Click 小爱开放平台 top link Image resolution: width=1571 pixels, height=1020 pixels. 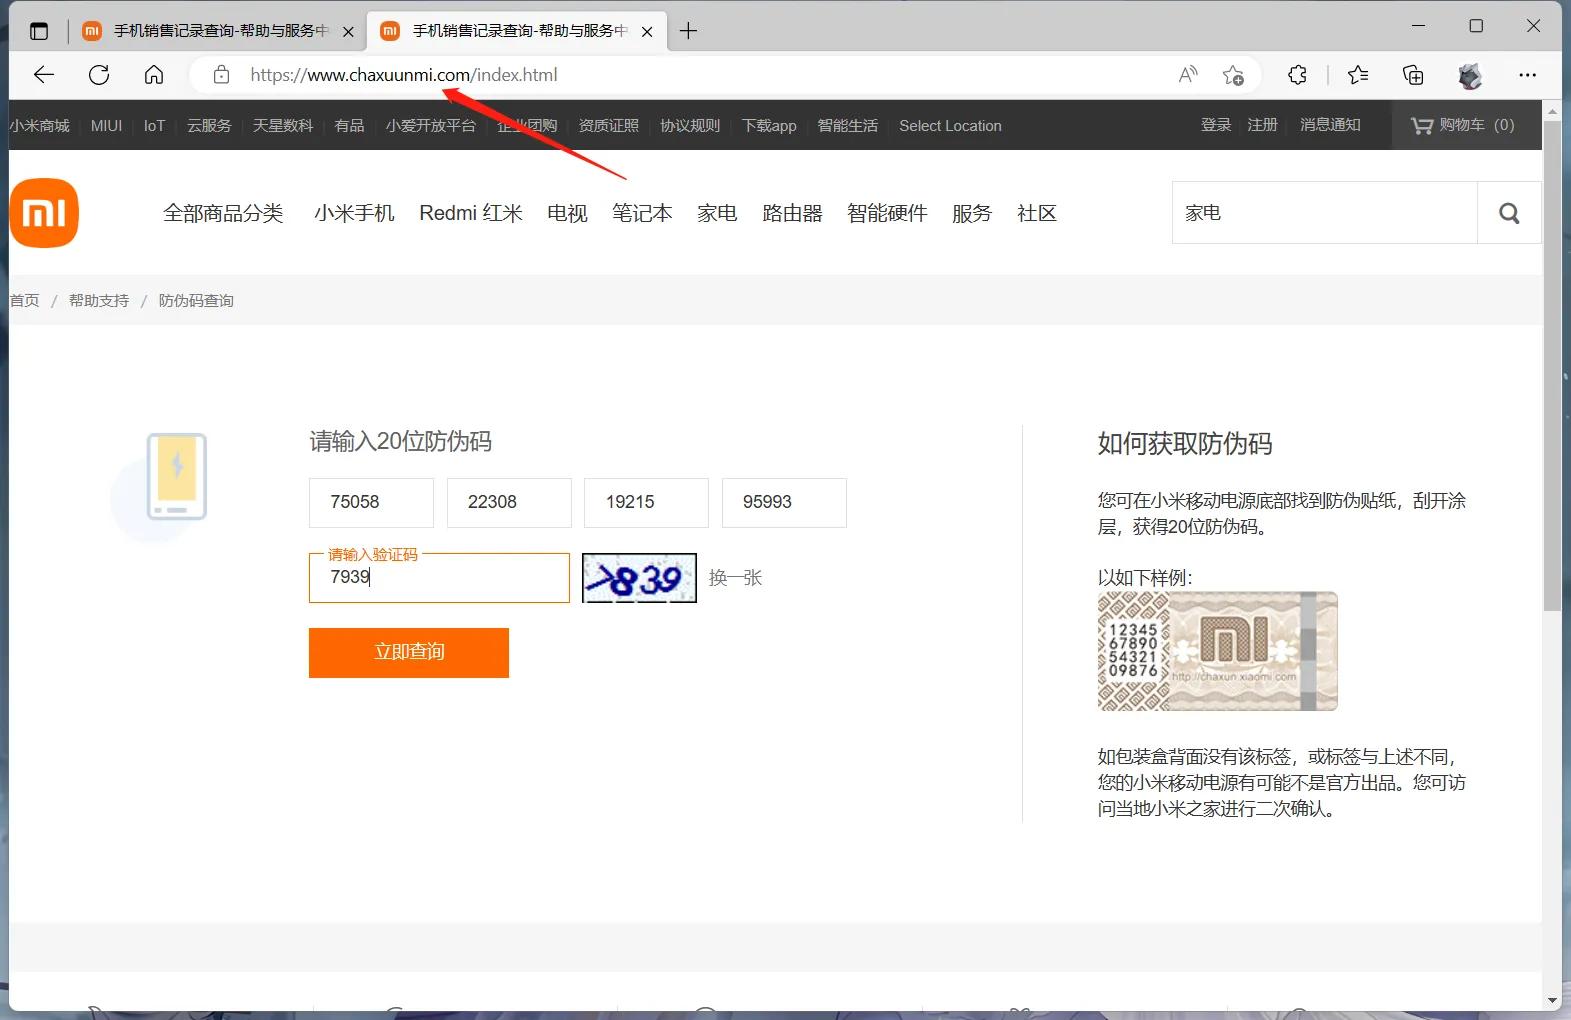click(431, 126)
